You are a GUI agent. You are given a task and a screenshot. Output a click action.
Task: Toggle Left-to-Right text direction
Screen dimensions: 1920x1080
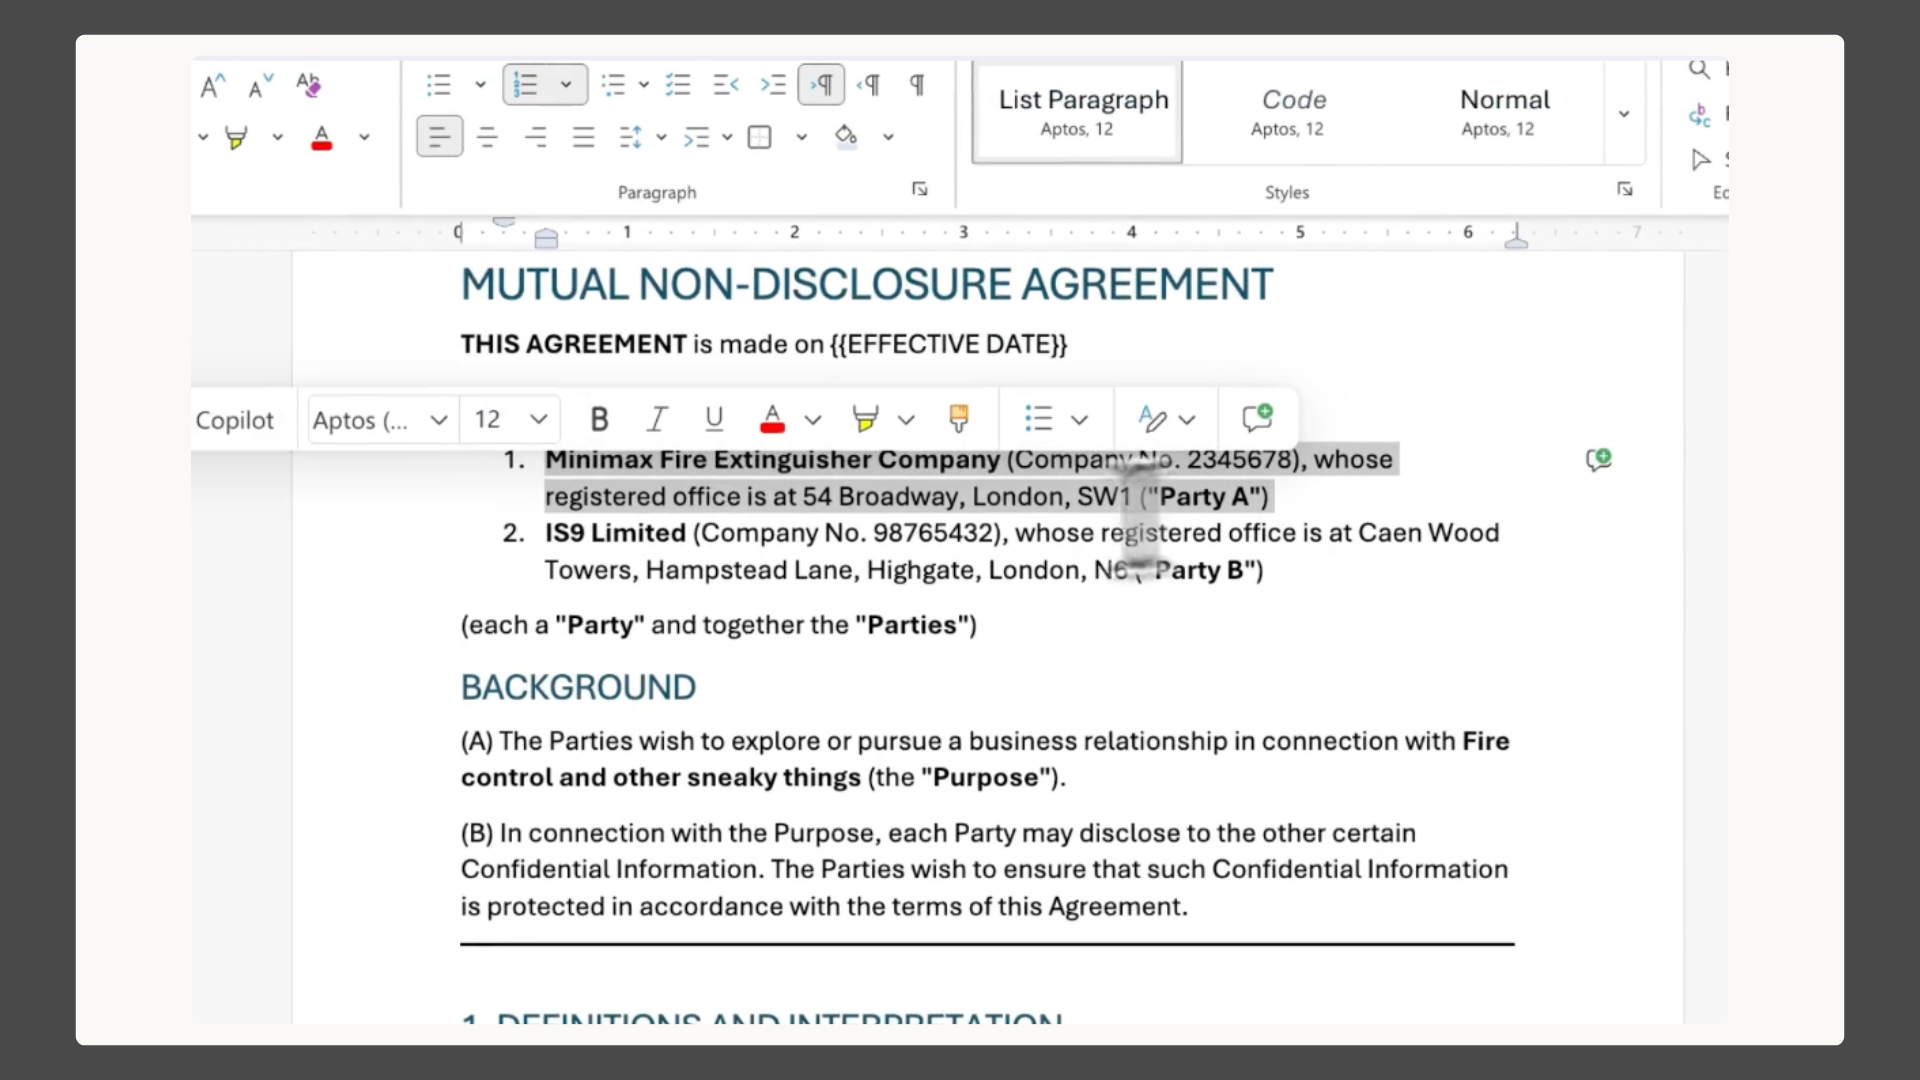point(821,85)
